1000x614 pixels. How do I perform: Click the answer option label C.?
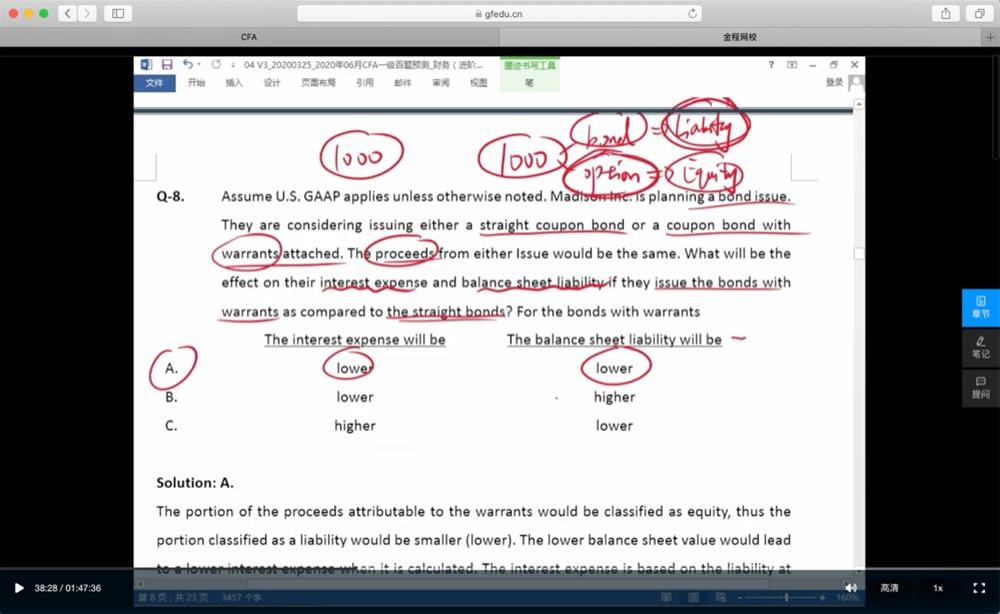click(171, 425)
